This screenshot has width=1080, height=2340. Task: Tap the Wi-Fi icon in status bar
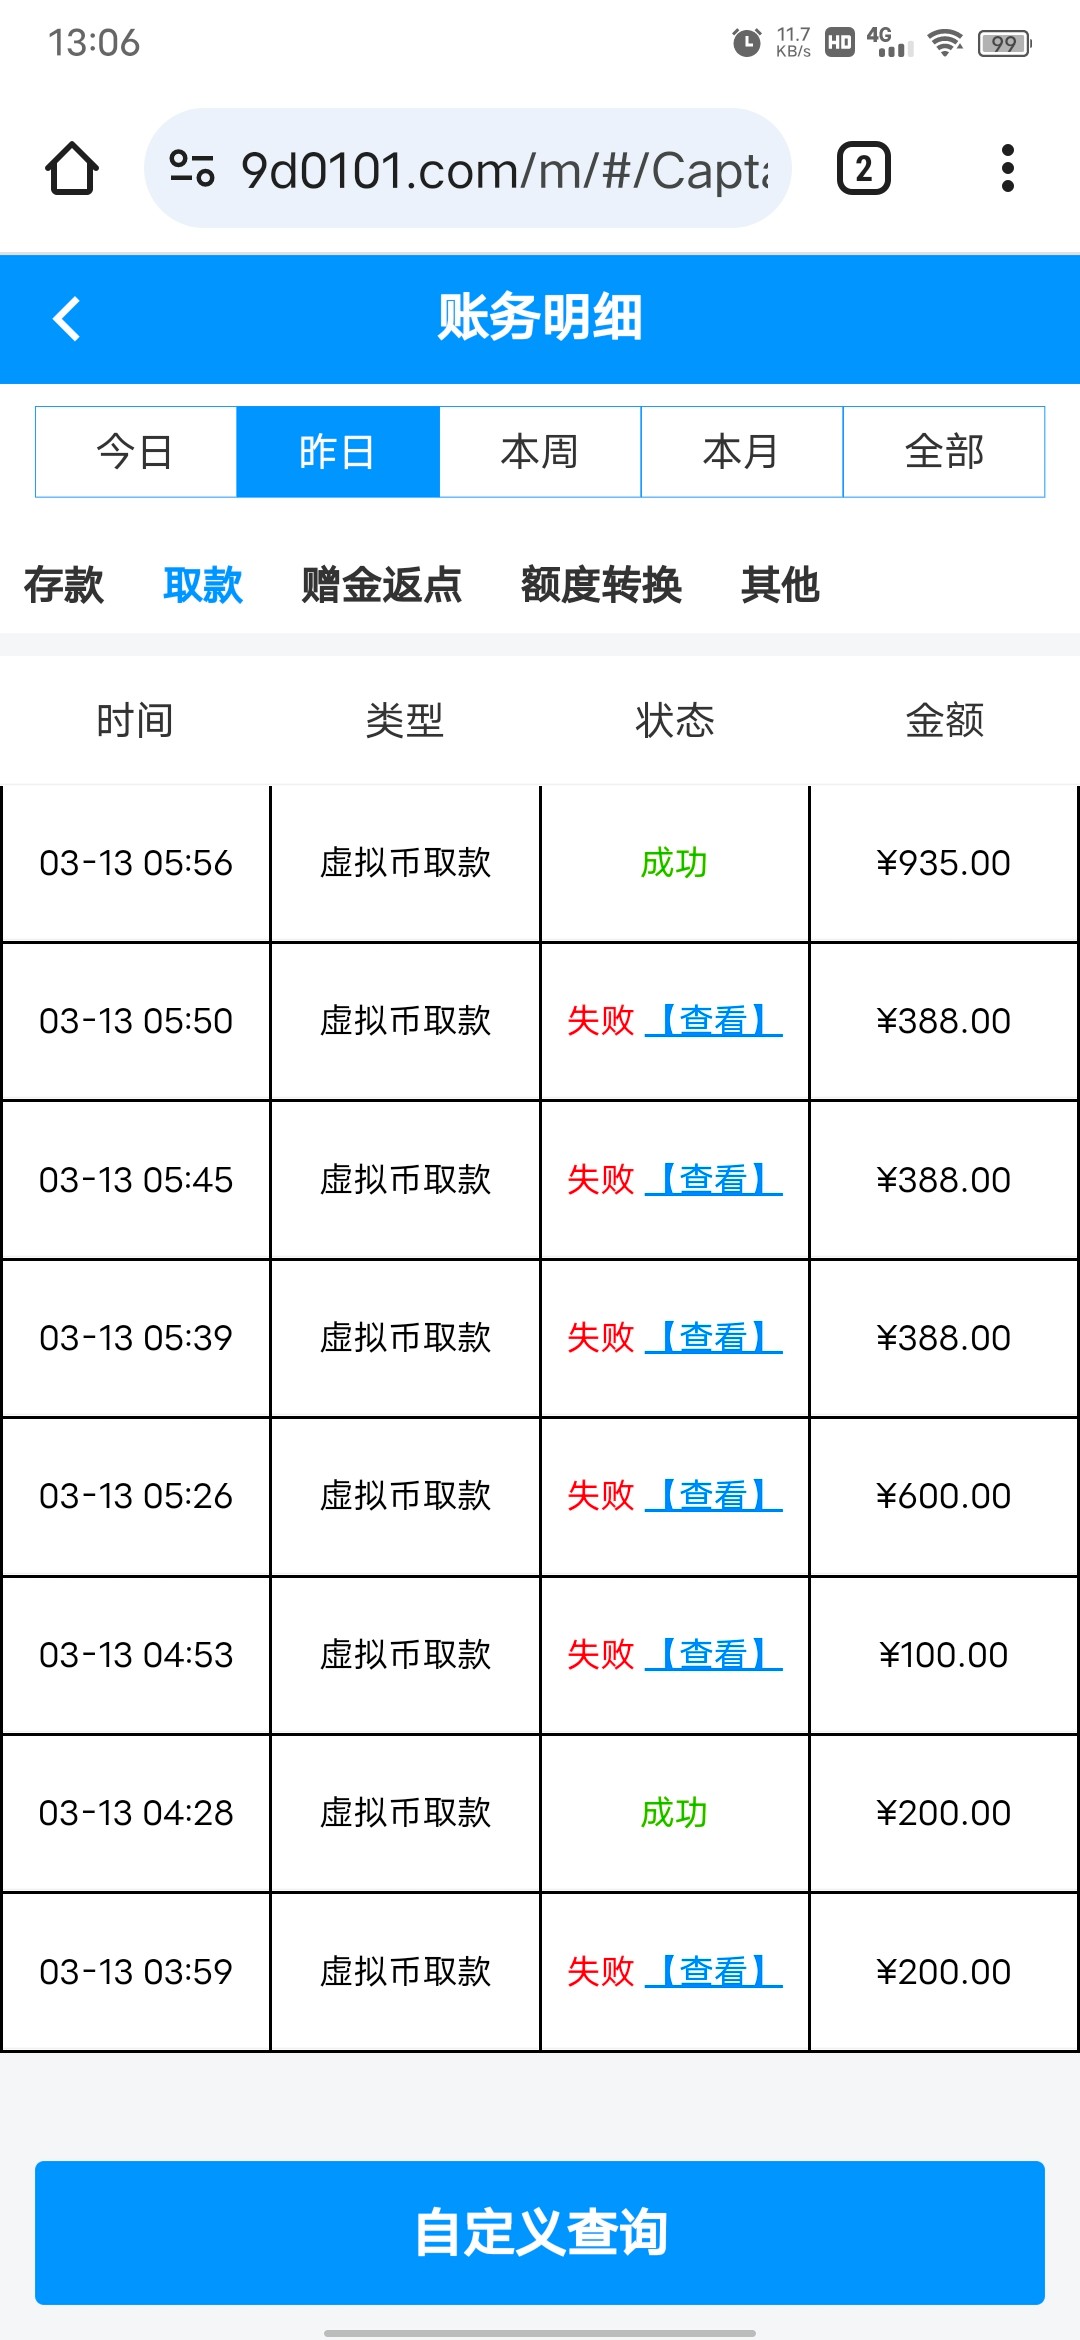[x=944, y=43]
